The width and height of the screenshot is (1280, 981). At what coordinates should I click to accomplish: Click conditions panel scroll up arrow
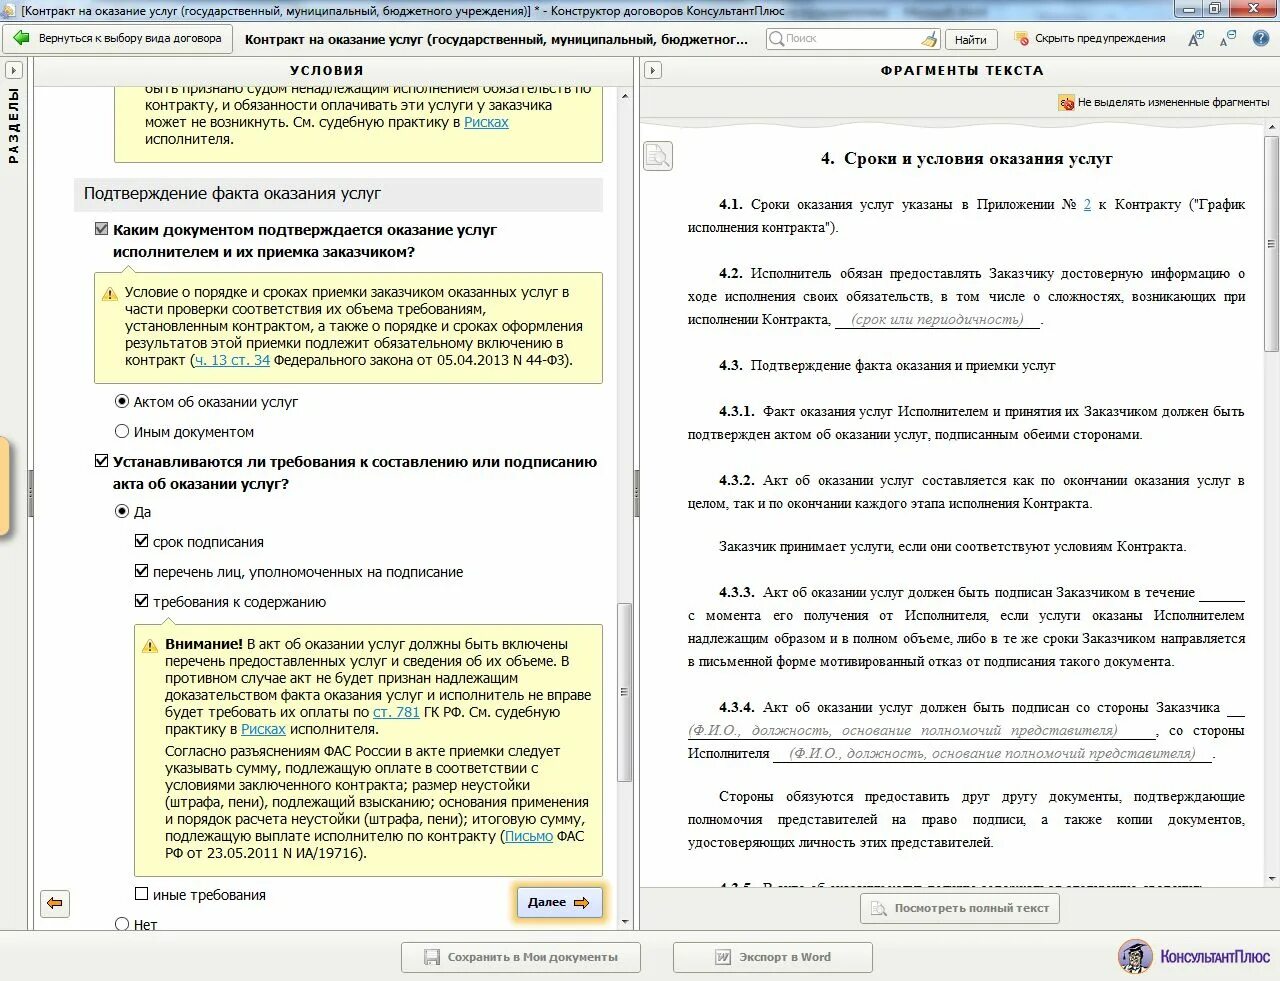pos(625,96)
